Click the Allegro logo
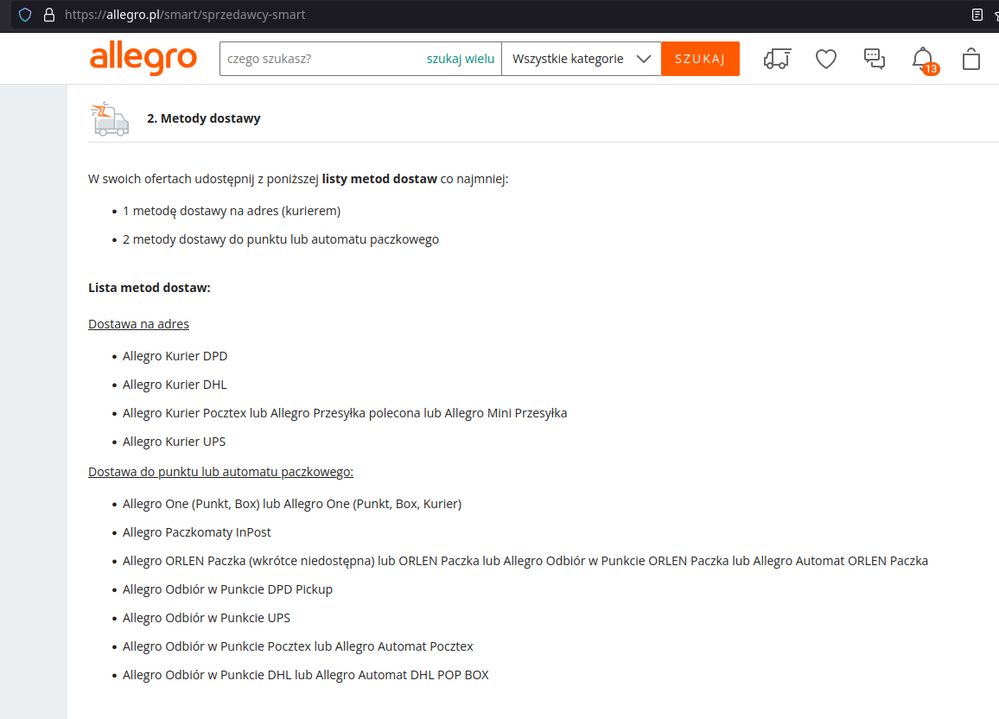The image size is (999, 719). 143,59
